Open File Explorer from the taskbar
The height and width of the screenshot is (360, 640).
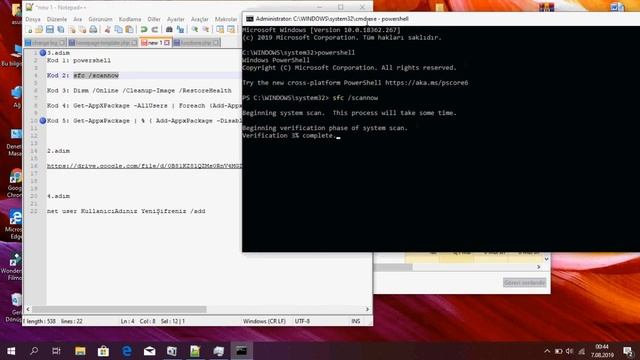(x=80, y=351)
